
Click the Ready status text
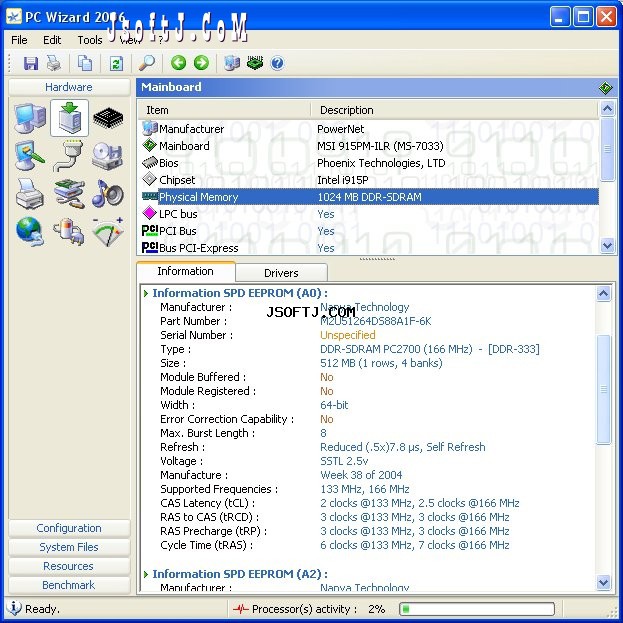[42, 609]
